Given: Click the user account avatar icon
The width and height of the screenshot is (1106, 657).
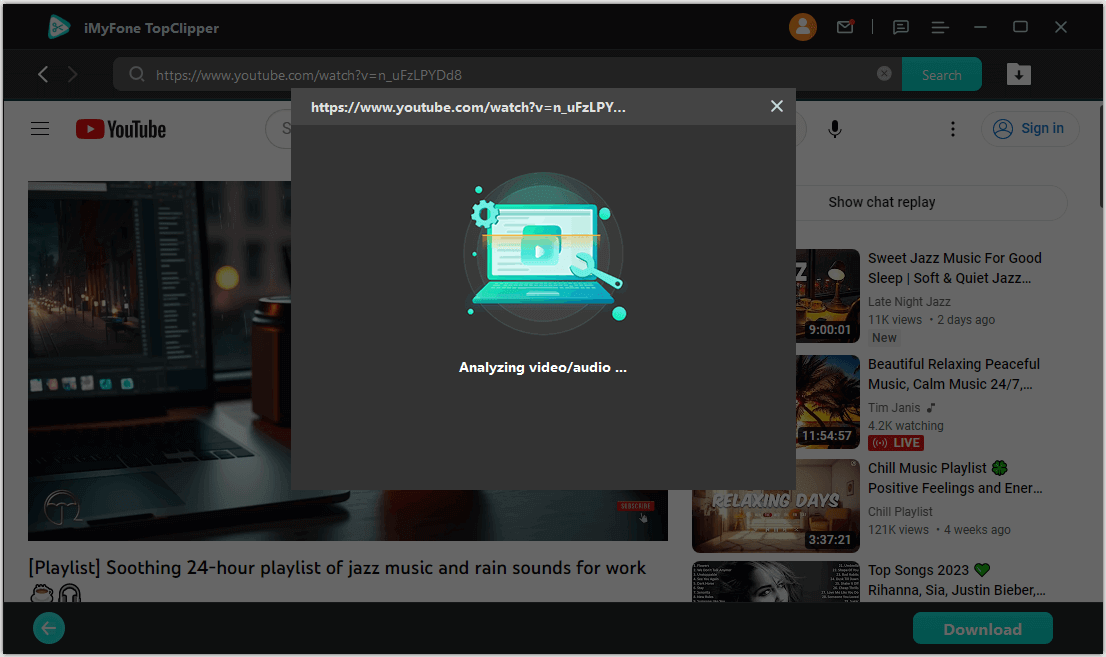Looking at the screenshot, I should [x=802, y=27].
